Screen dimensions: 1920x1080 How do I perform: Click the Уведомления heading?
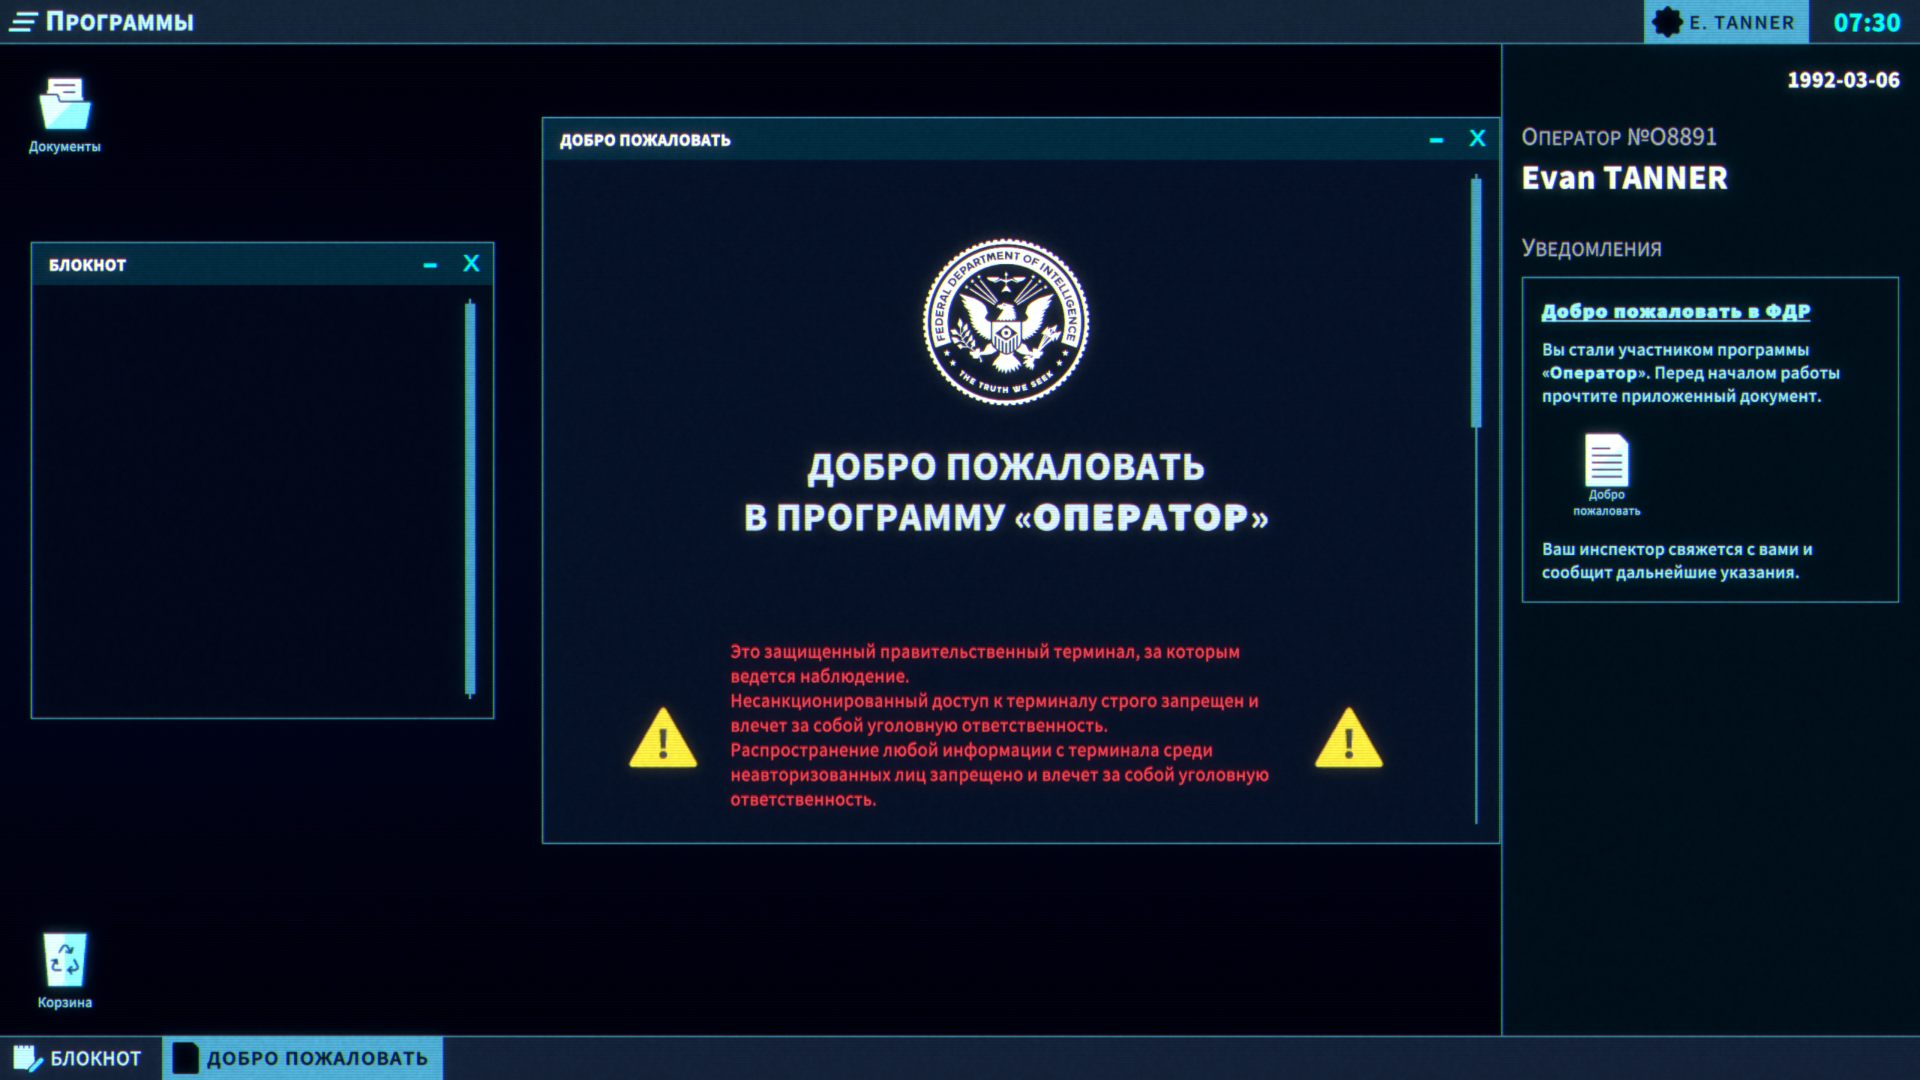point(1591,248)
